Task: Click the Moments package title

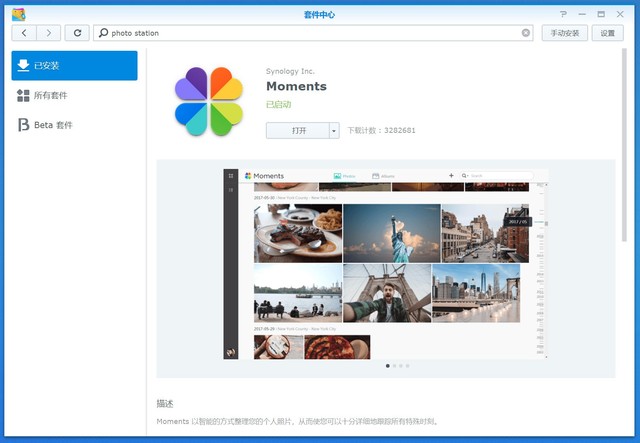Action: [x=296, y=86]
